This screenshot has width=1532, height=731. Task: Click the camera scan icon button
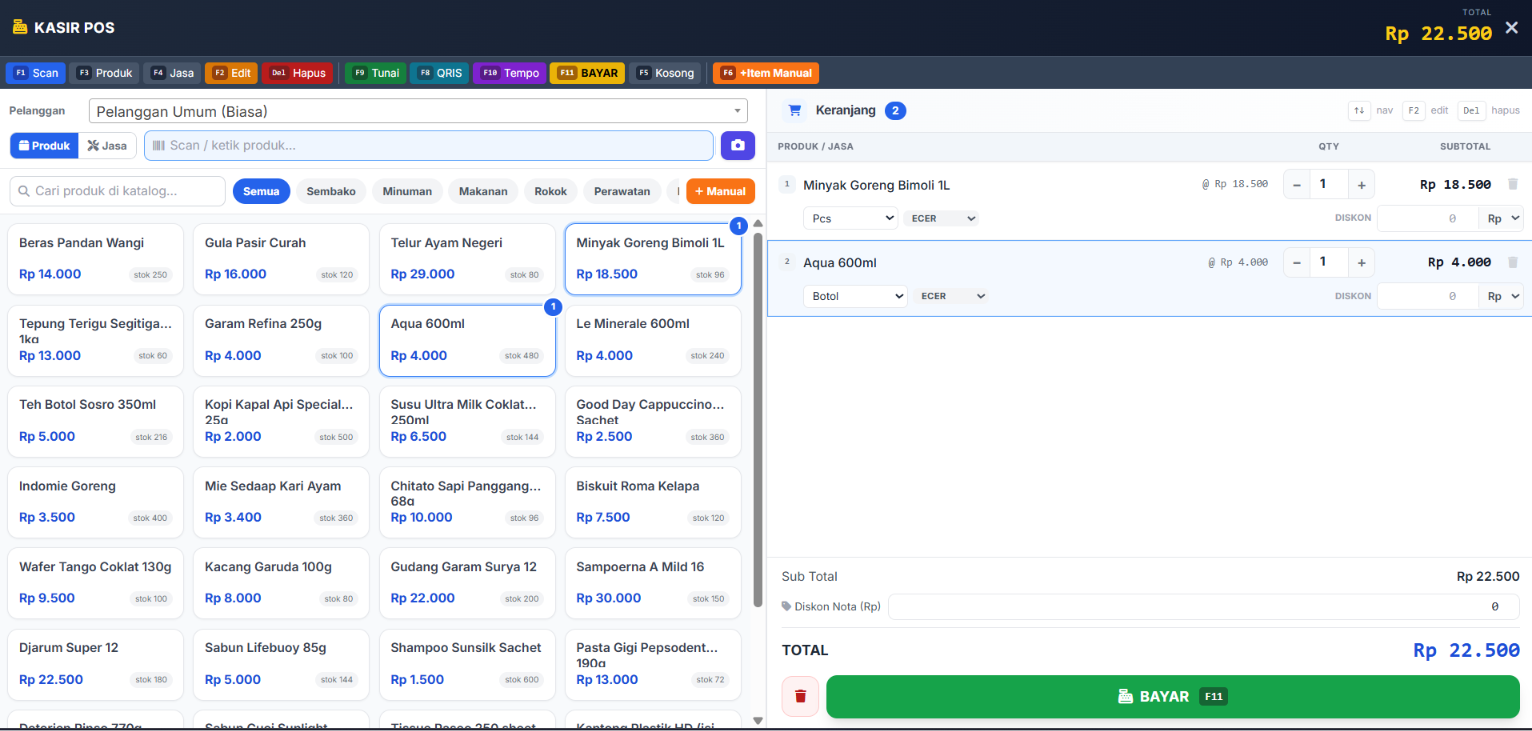tap(738, 145)
